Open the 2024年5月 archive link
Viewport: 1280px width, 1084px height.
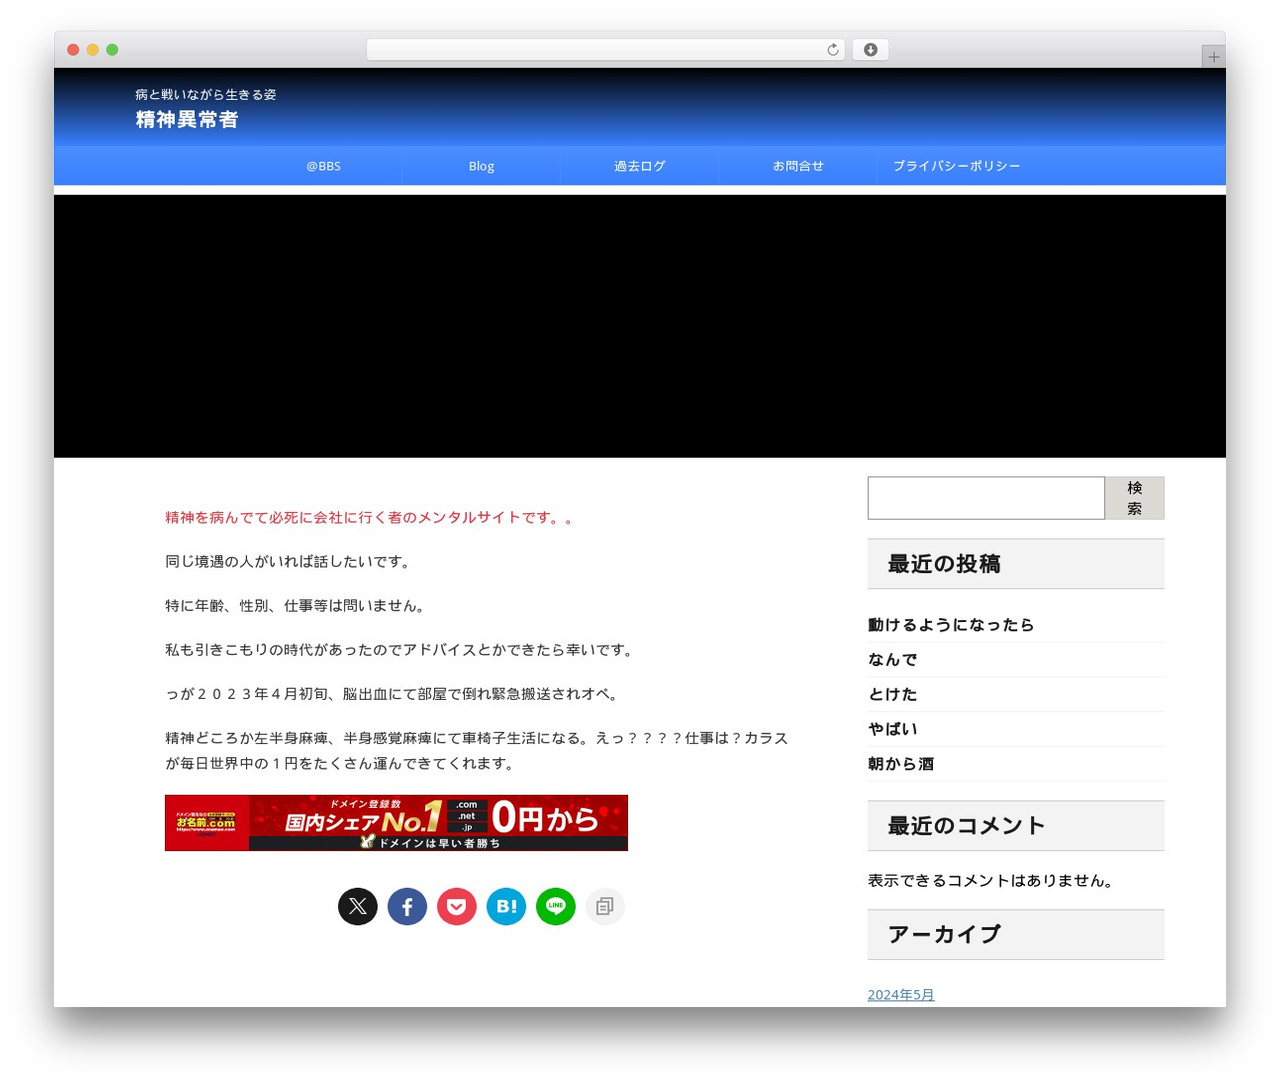901,995
